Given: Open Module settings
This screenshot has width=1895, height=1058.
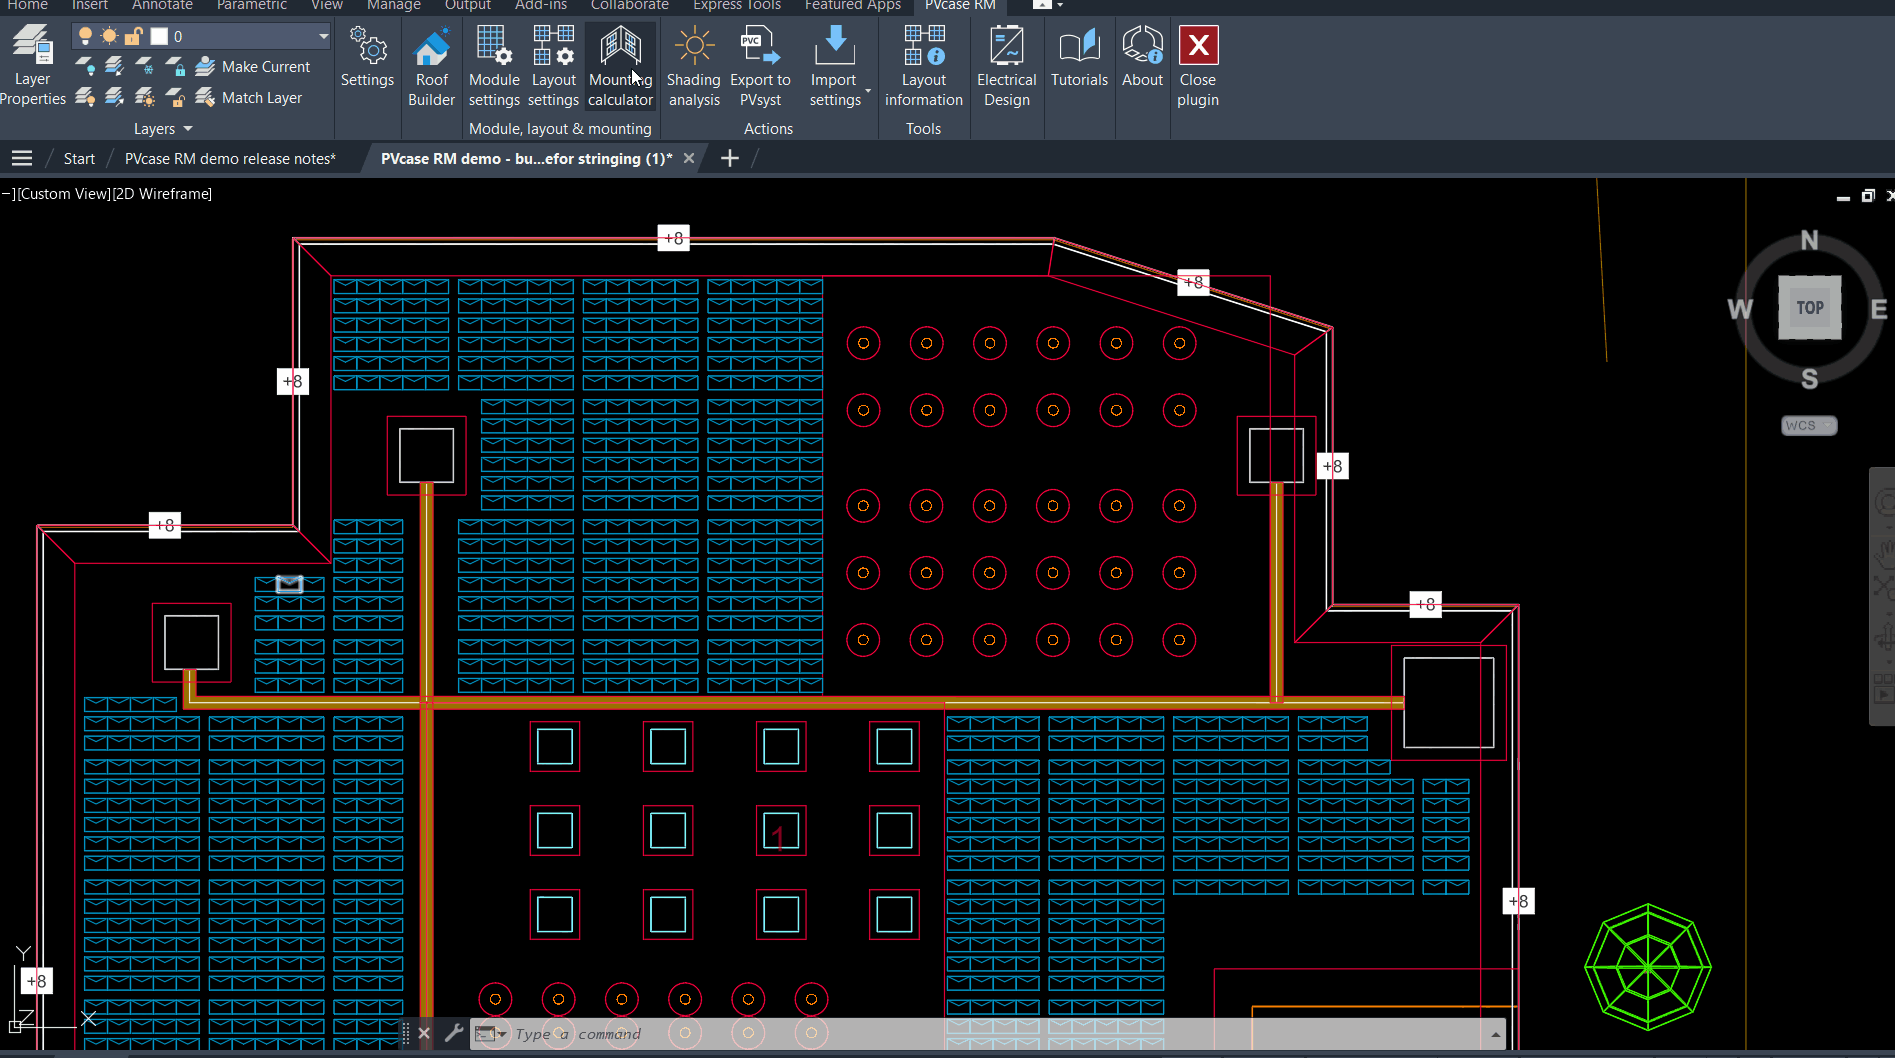Looking at the screenshot, I should [494, 67].
